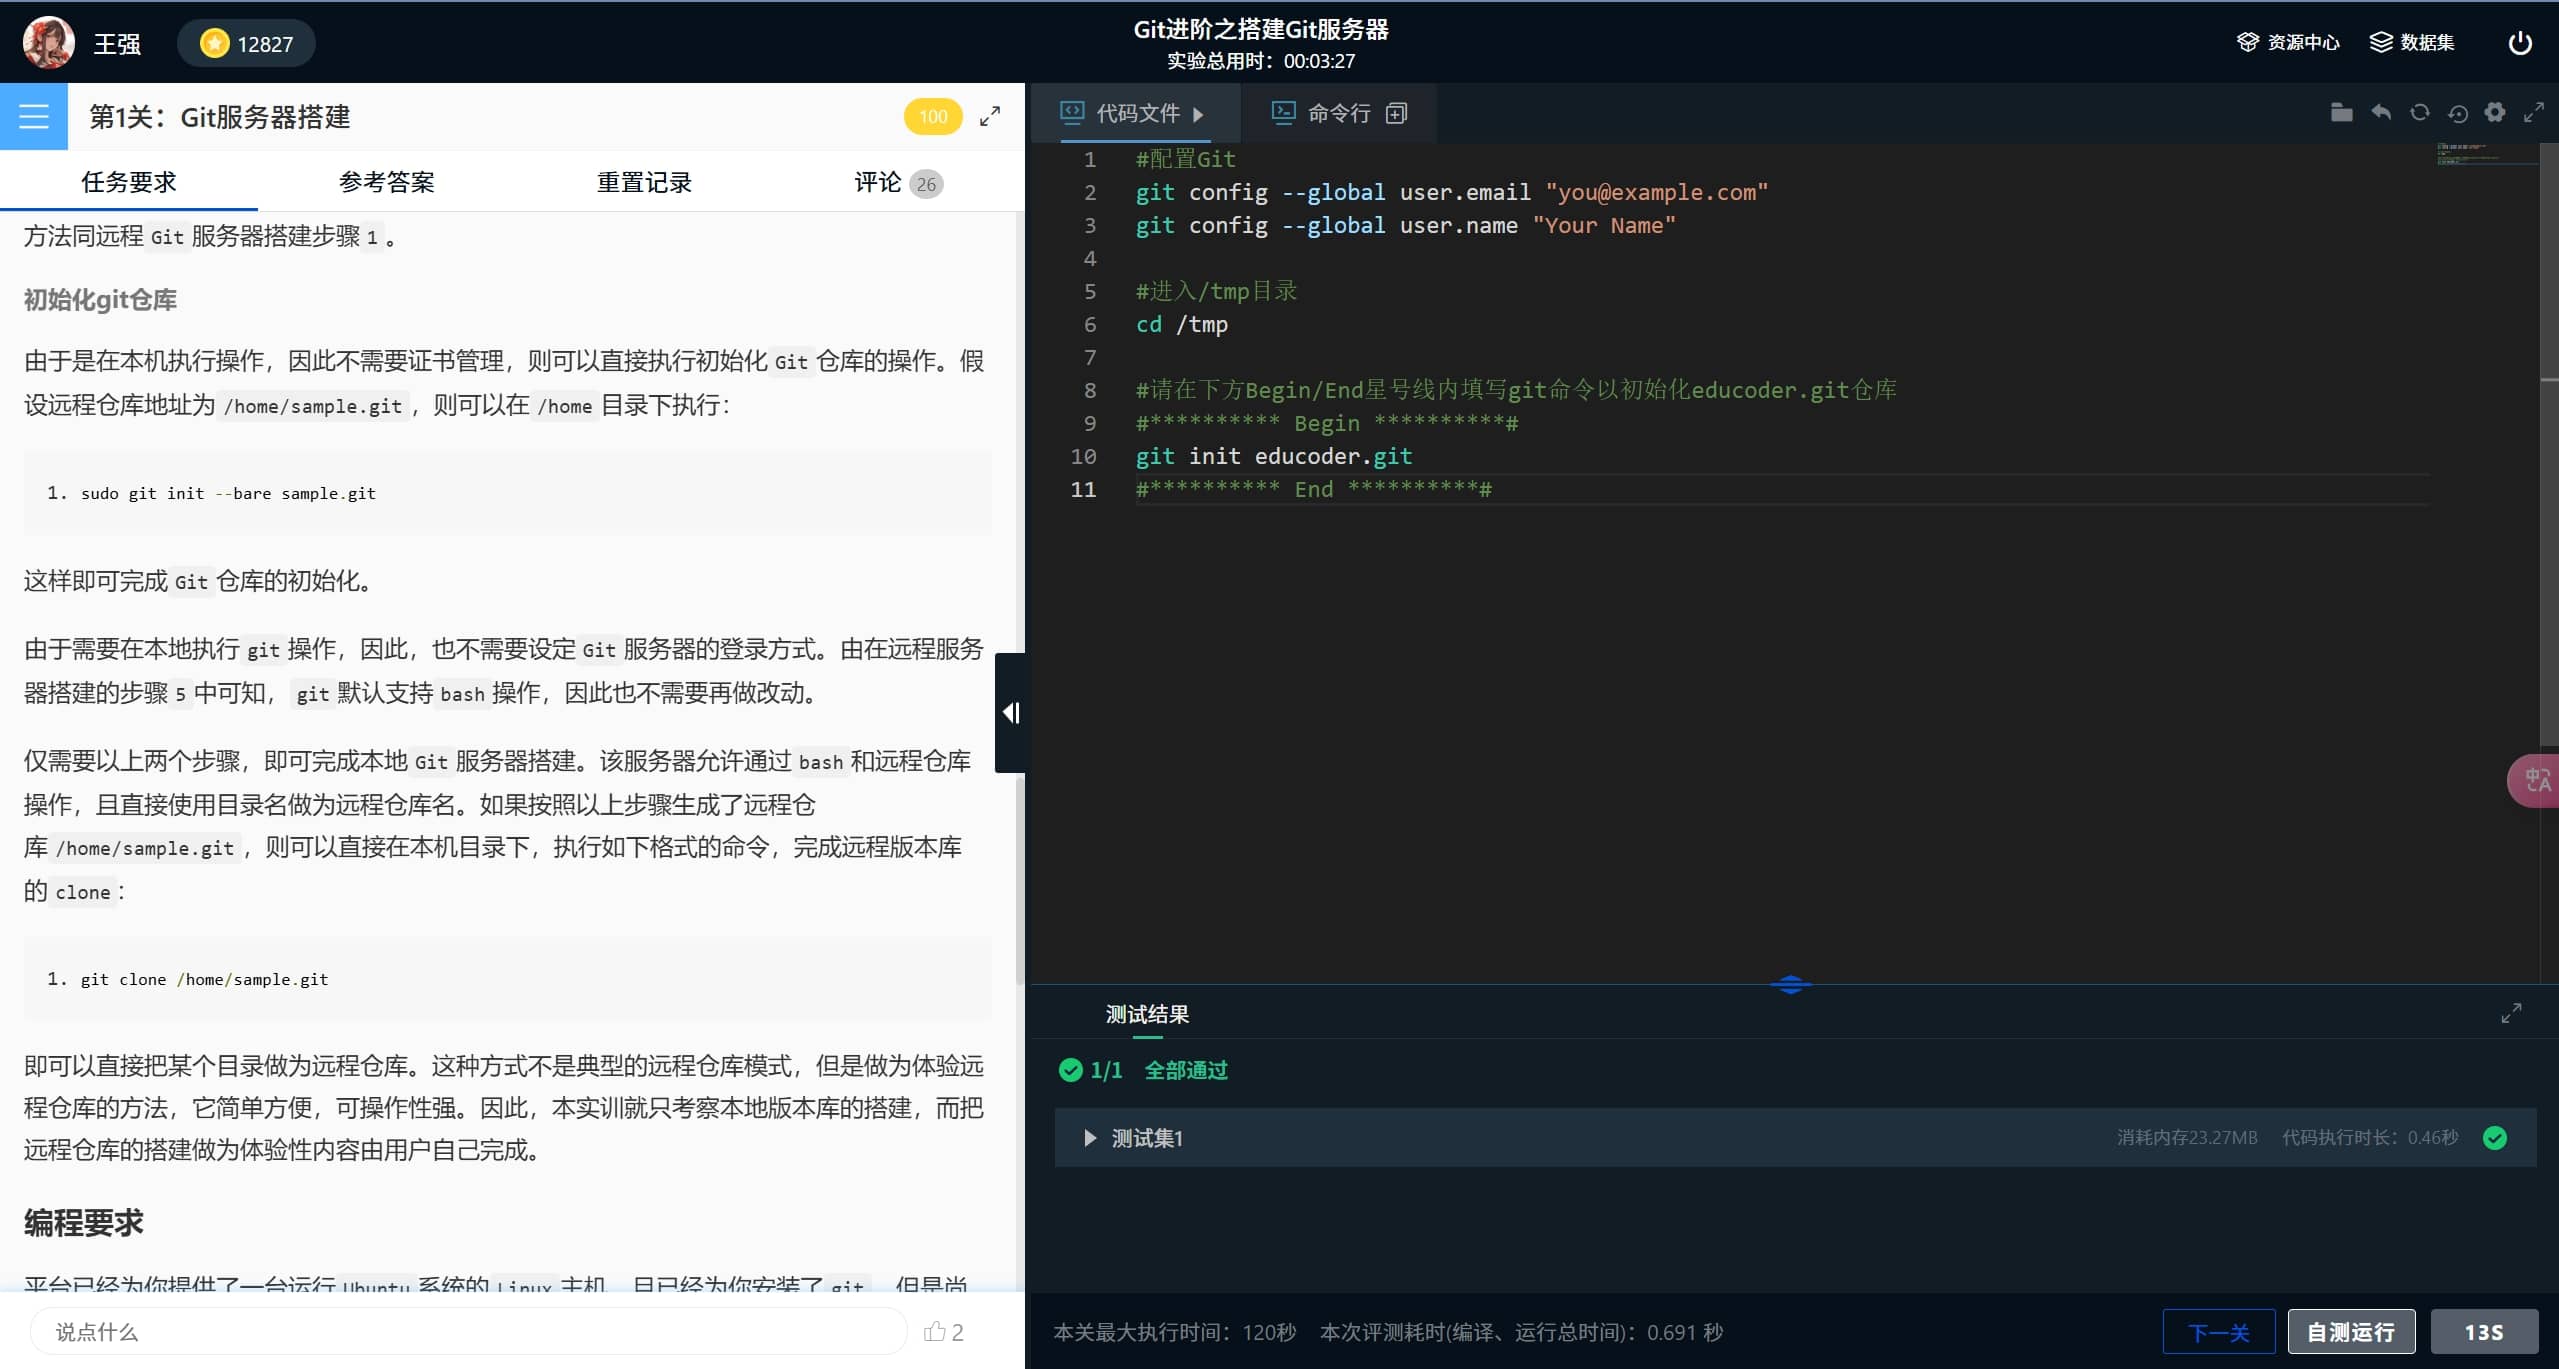Like the task using thumbs-up icon
Image resolution: width=2559 pixels, height=1369 pixels.
pyautogui.click(x=934, y=1331)
